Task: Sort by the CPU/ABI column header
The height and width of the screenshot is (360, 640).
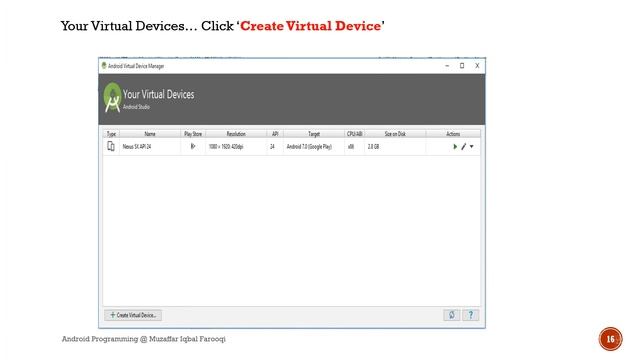Action: (x=354, y=134)
